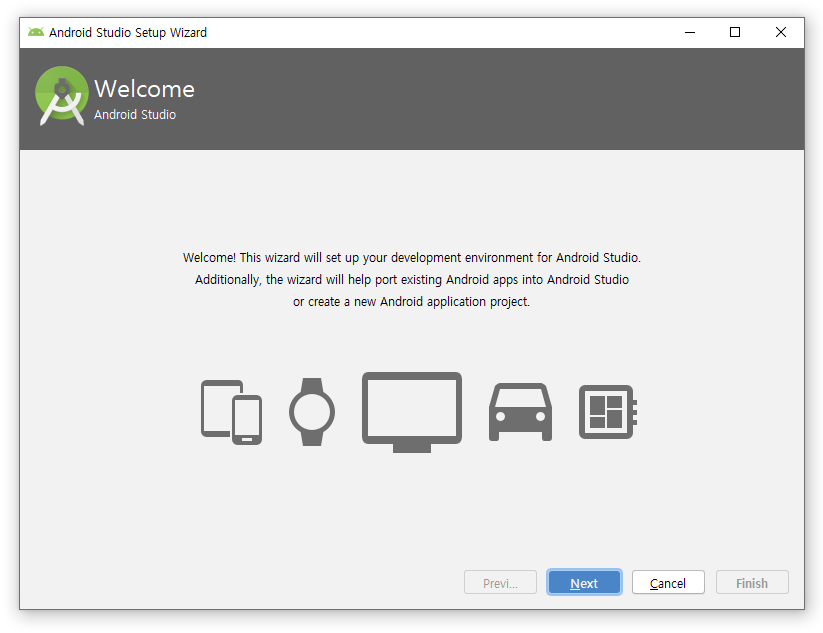Close the Setup Wizard window
Image resolution: width=823 pixels, height=633 pixels.
[x=780, y=33]
